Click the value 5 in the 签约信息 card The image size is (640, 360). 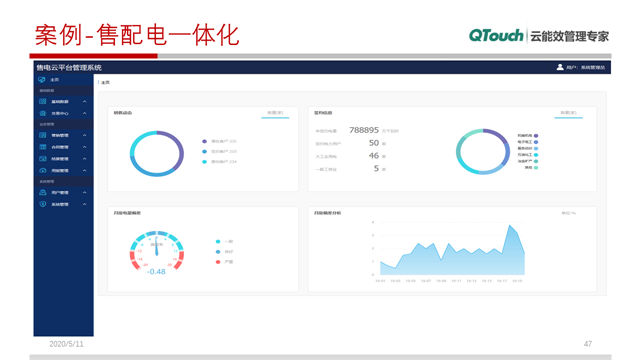tap(376, 168)
